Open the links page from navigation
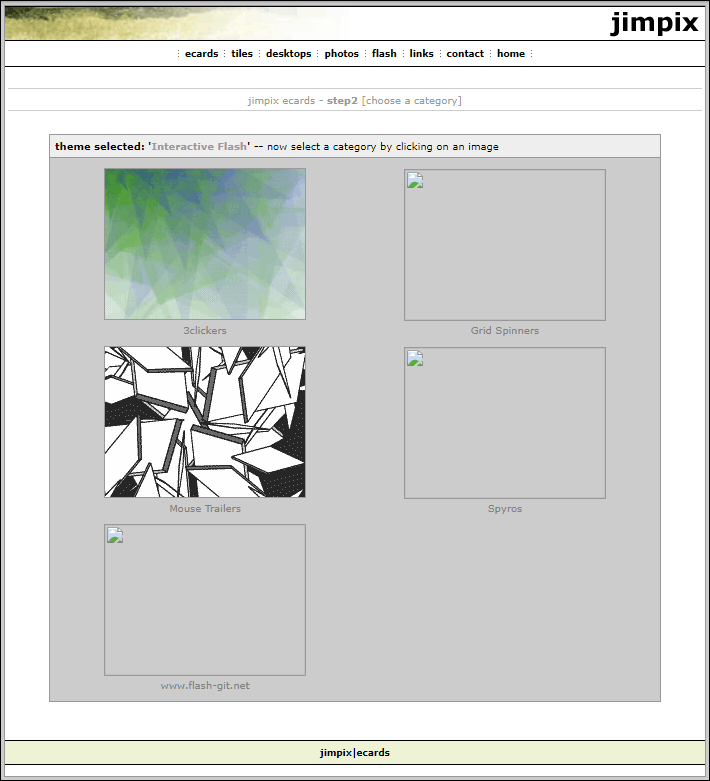Image resolution: width=710 pixels, height=781 pixels. tap(421, 54)
